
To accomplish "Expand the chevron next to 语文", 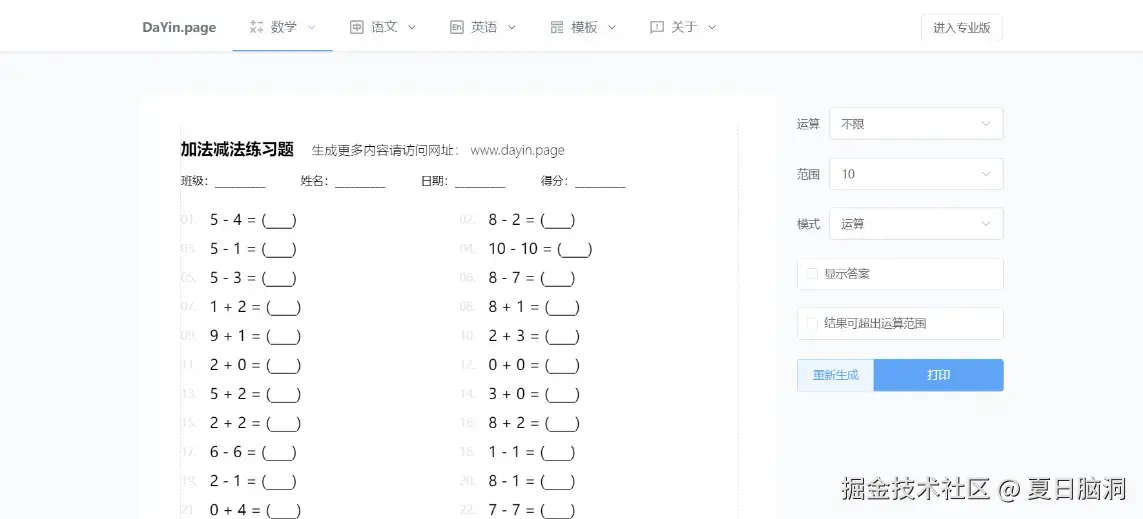I will coord(411,27).
